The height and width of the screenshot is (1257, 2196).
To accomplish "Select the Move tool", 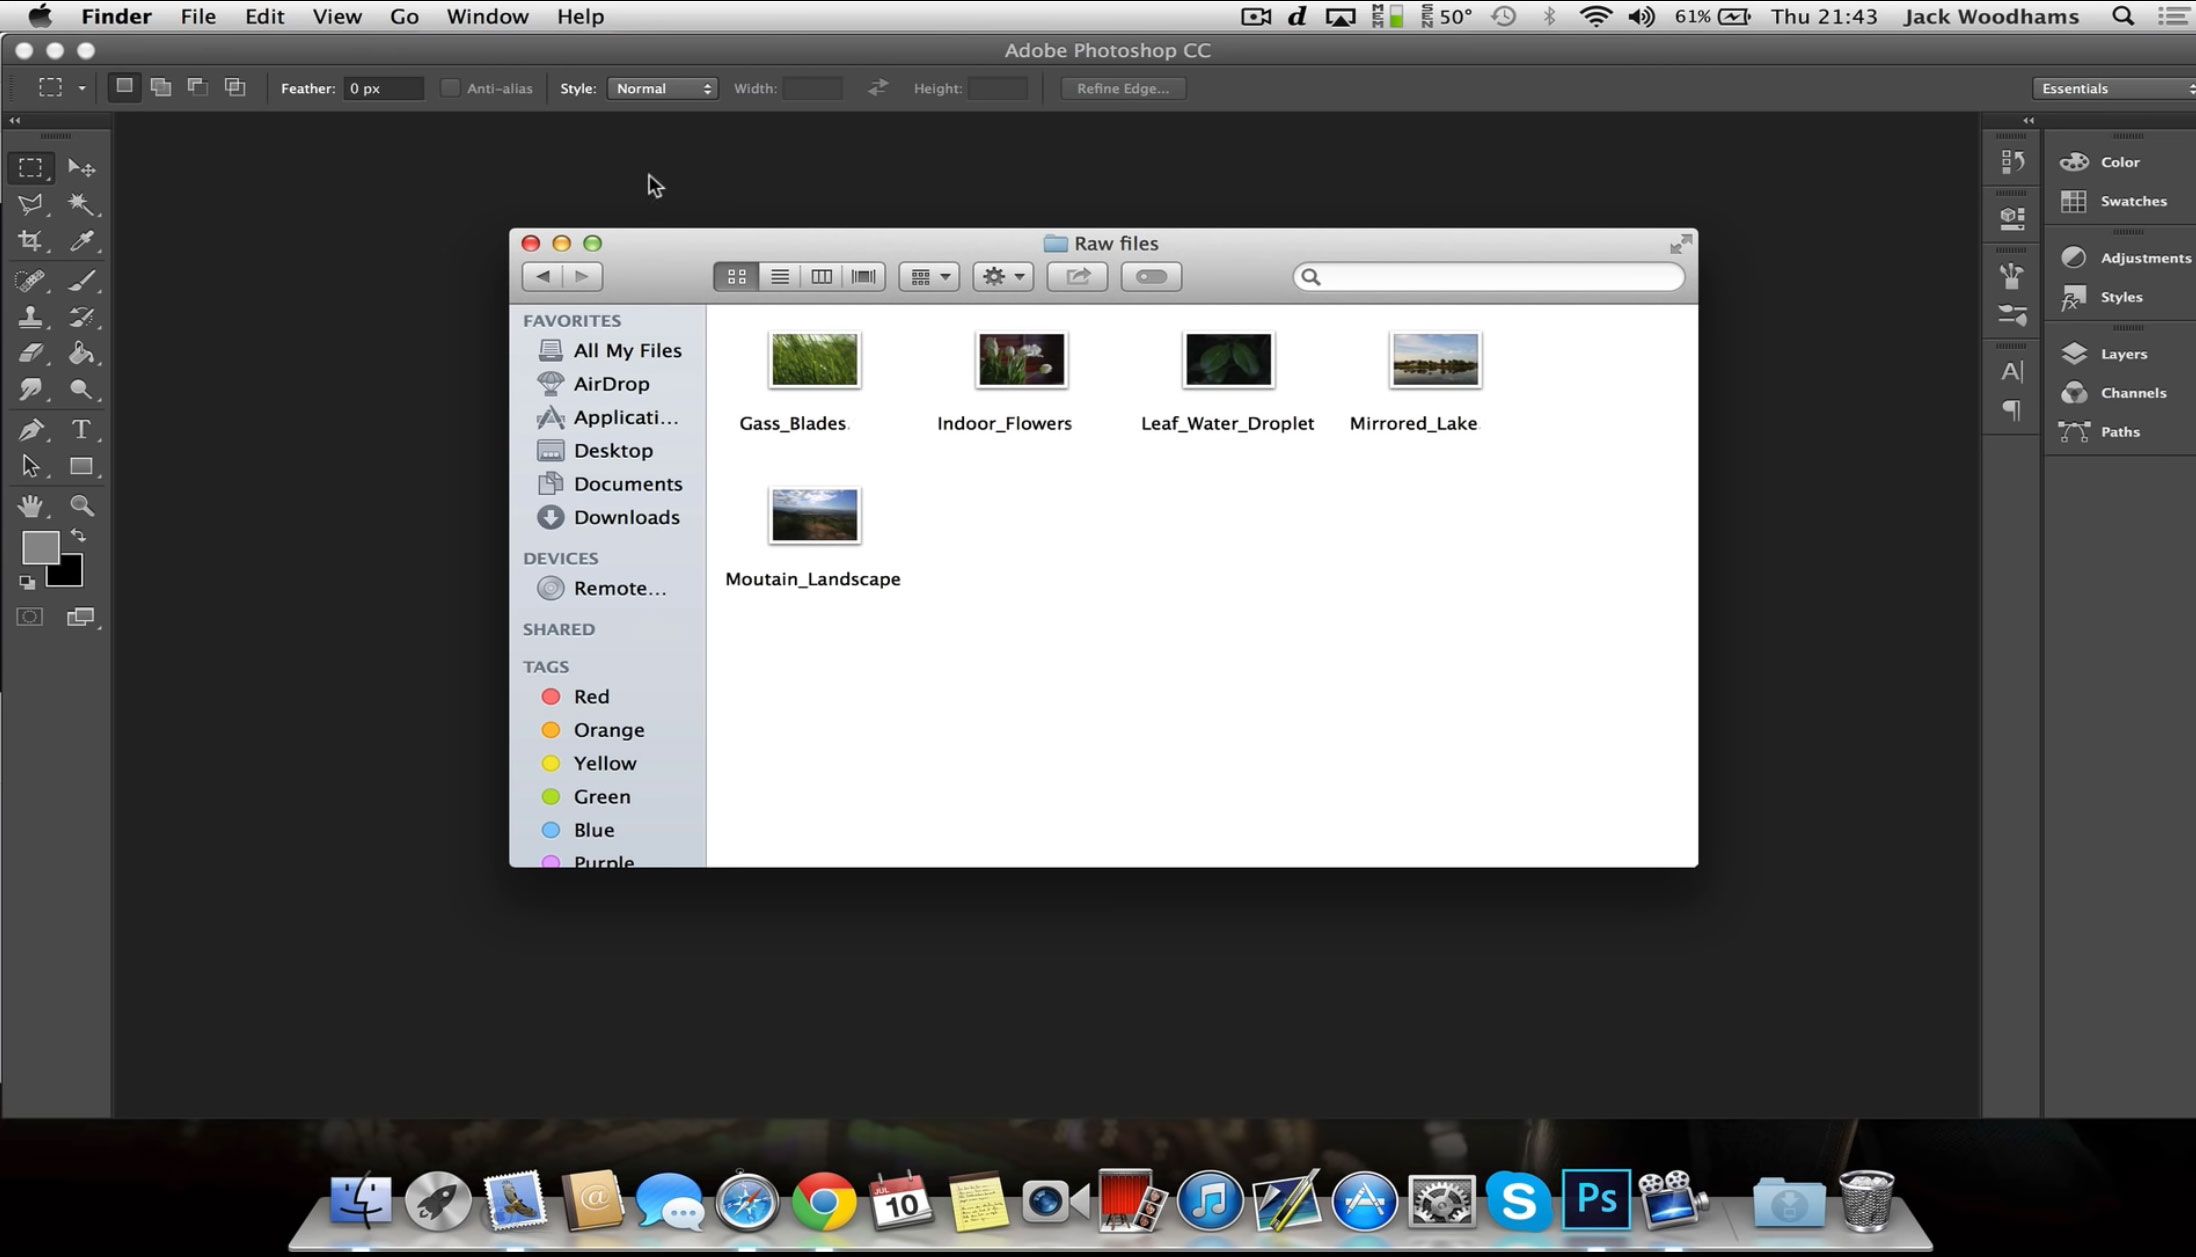I will [x=83, y=166].
